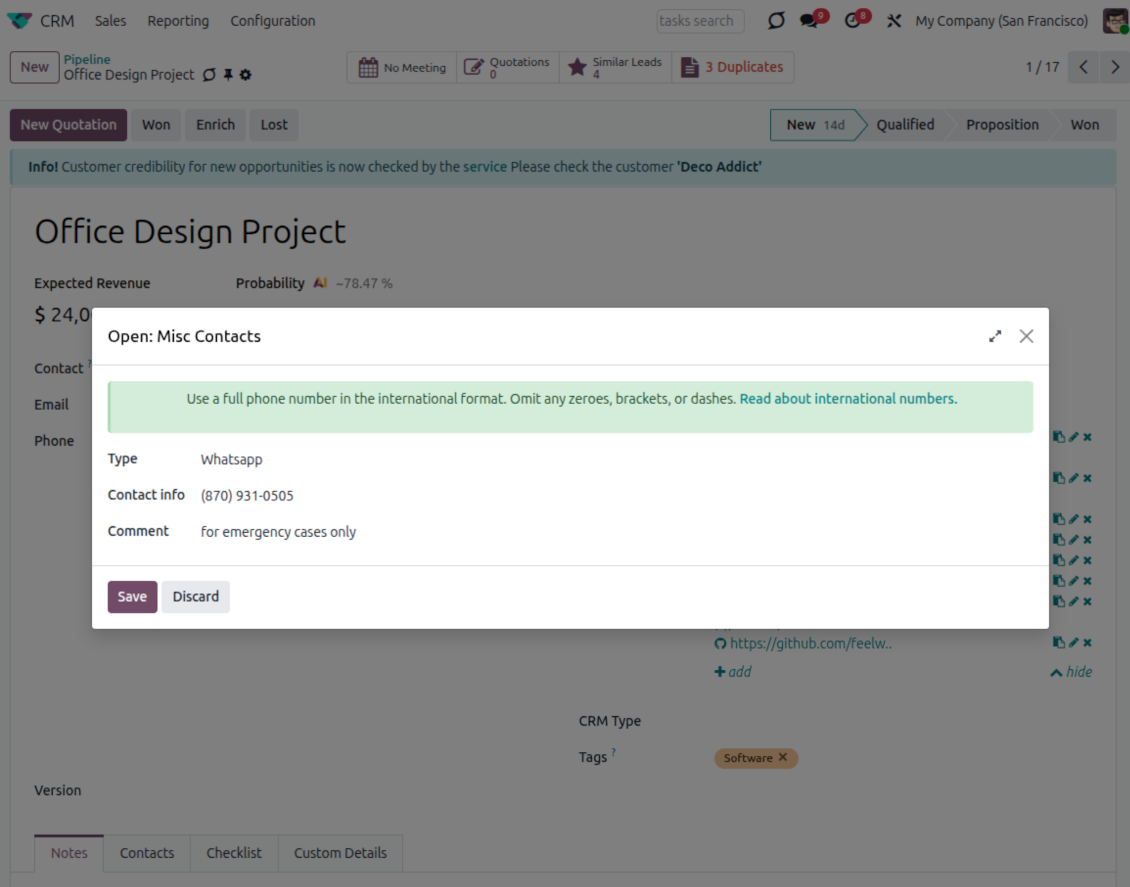
Task: Open the activities clock icon
Action: click(853, 21)
